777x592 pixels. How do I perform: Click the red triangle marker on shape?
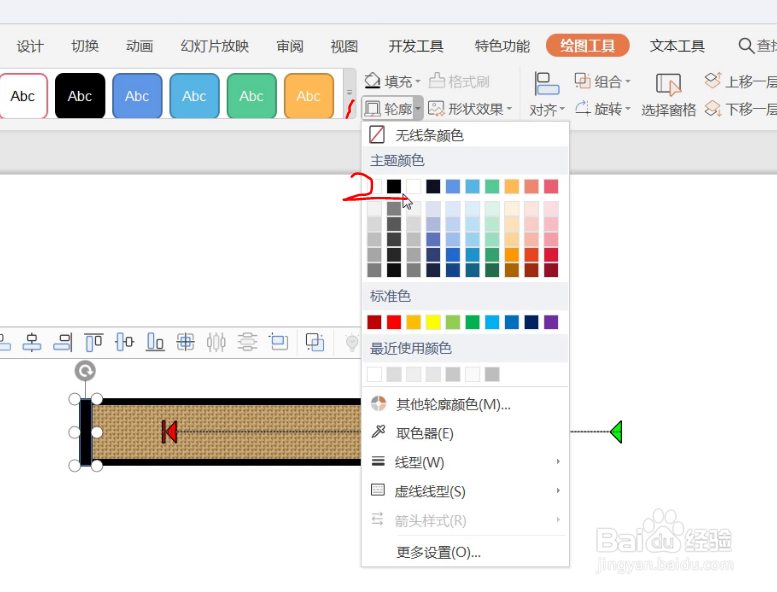169,431
